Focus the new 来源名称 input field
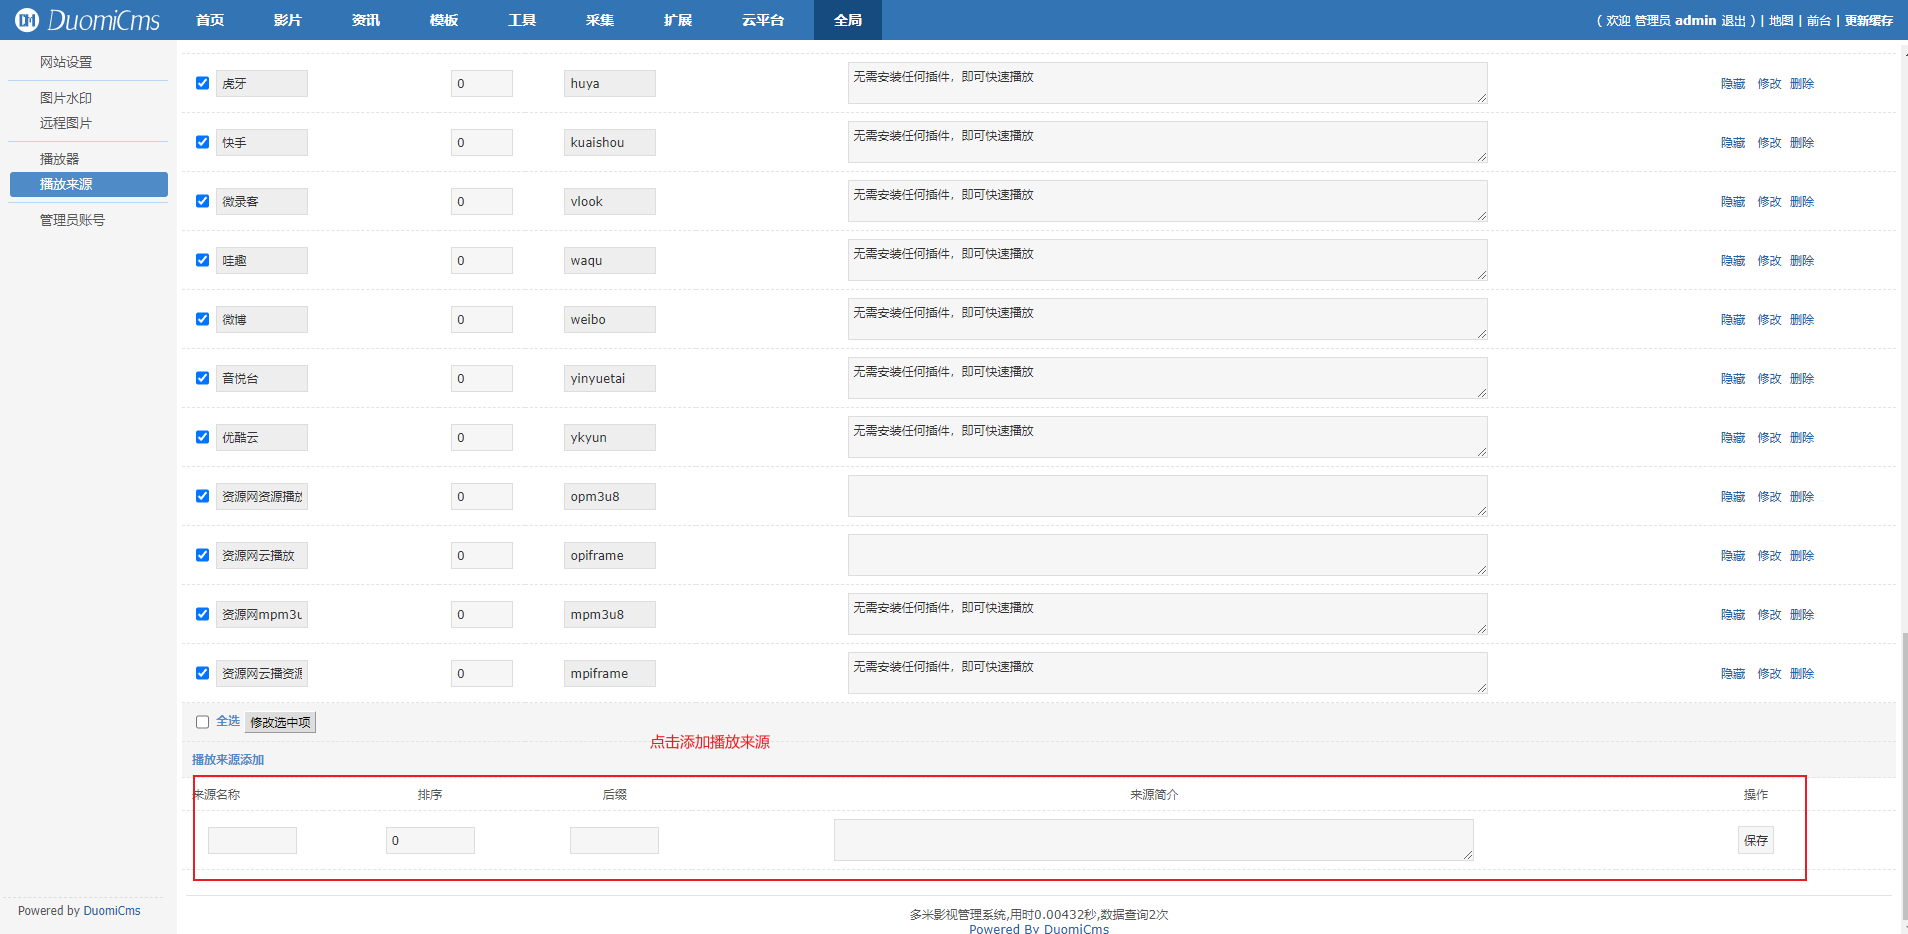Viewport: 1908px width, 934px height. tap(252, 840)
